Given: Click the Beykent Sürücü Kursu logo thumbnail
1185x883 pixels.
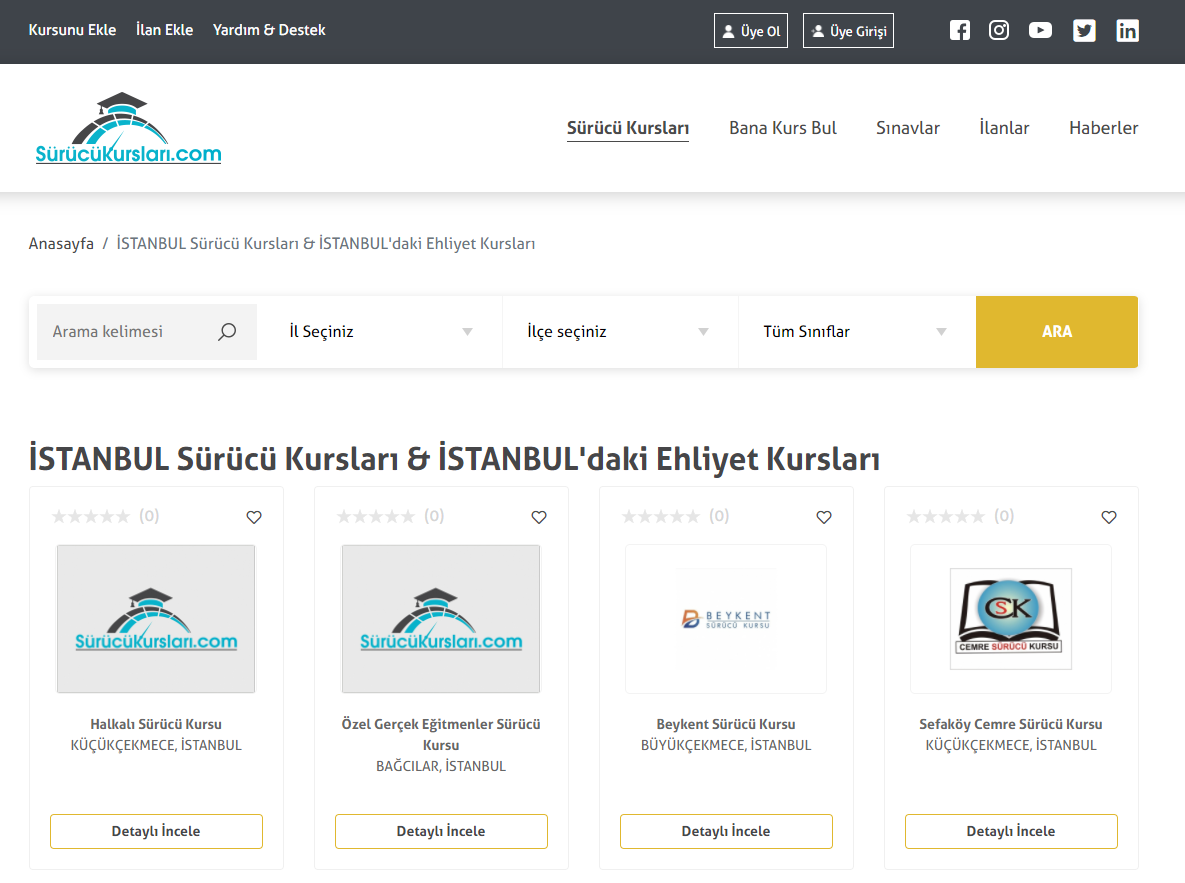Looking at the screenshot, I should [x=726, y=619].
